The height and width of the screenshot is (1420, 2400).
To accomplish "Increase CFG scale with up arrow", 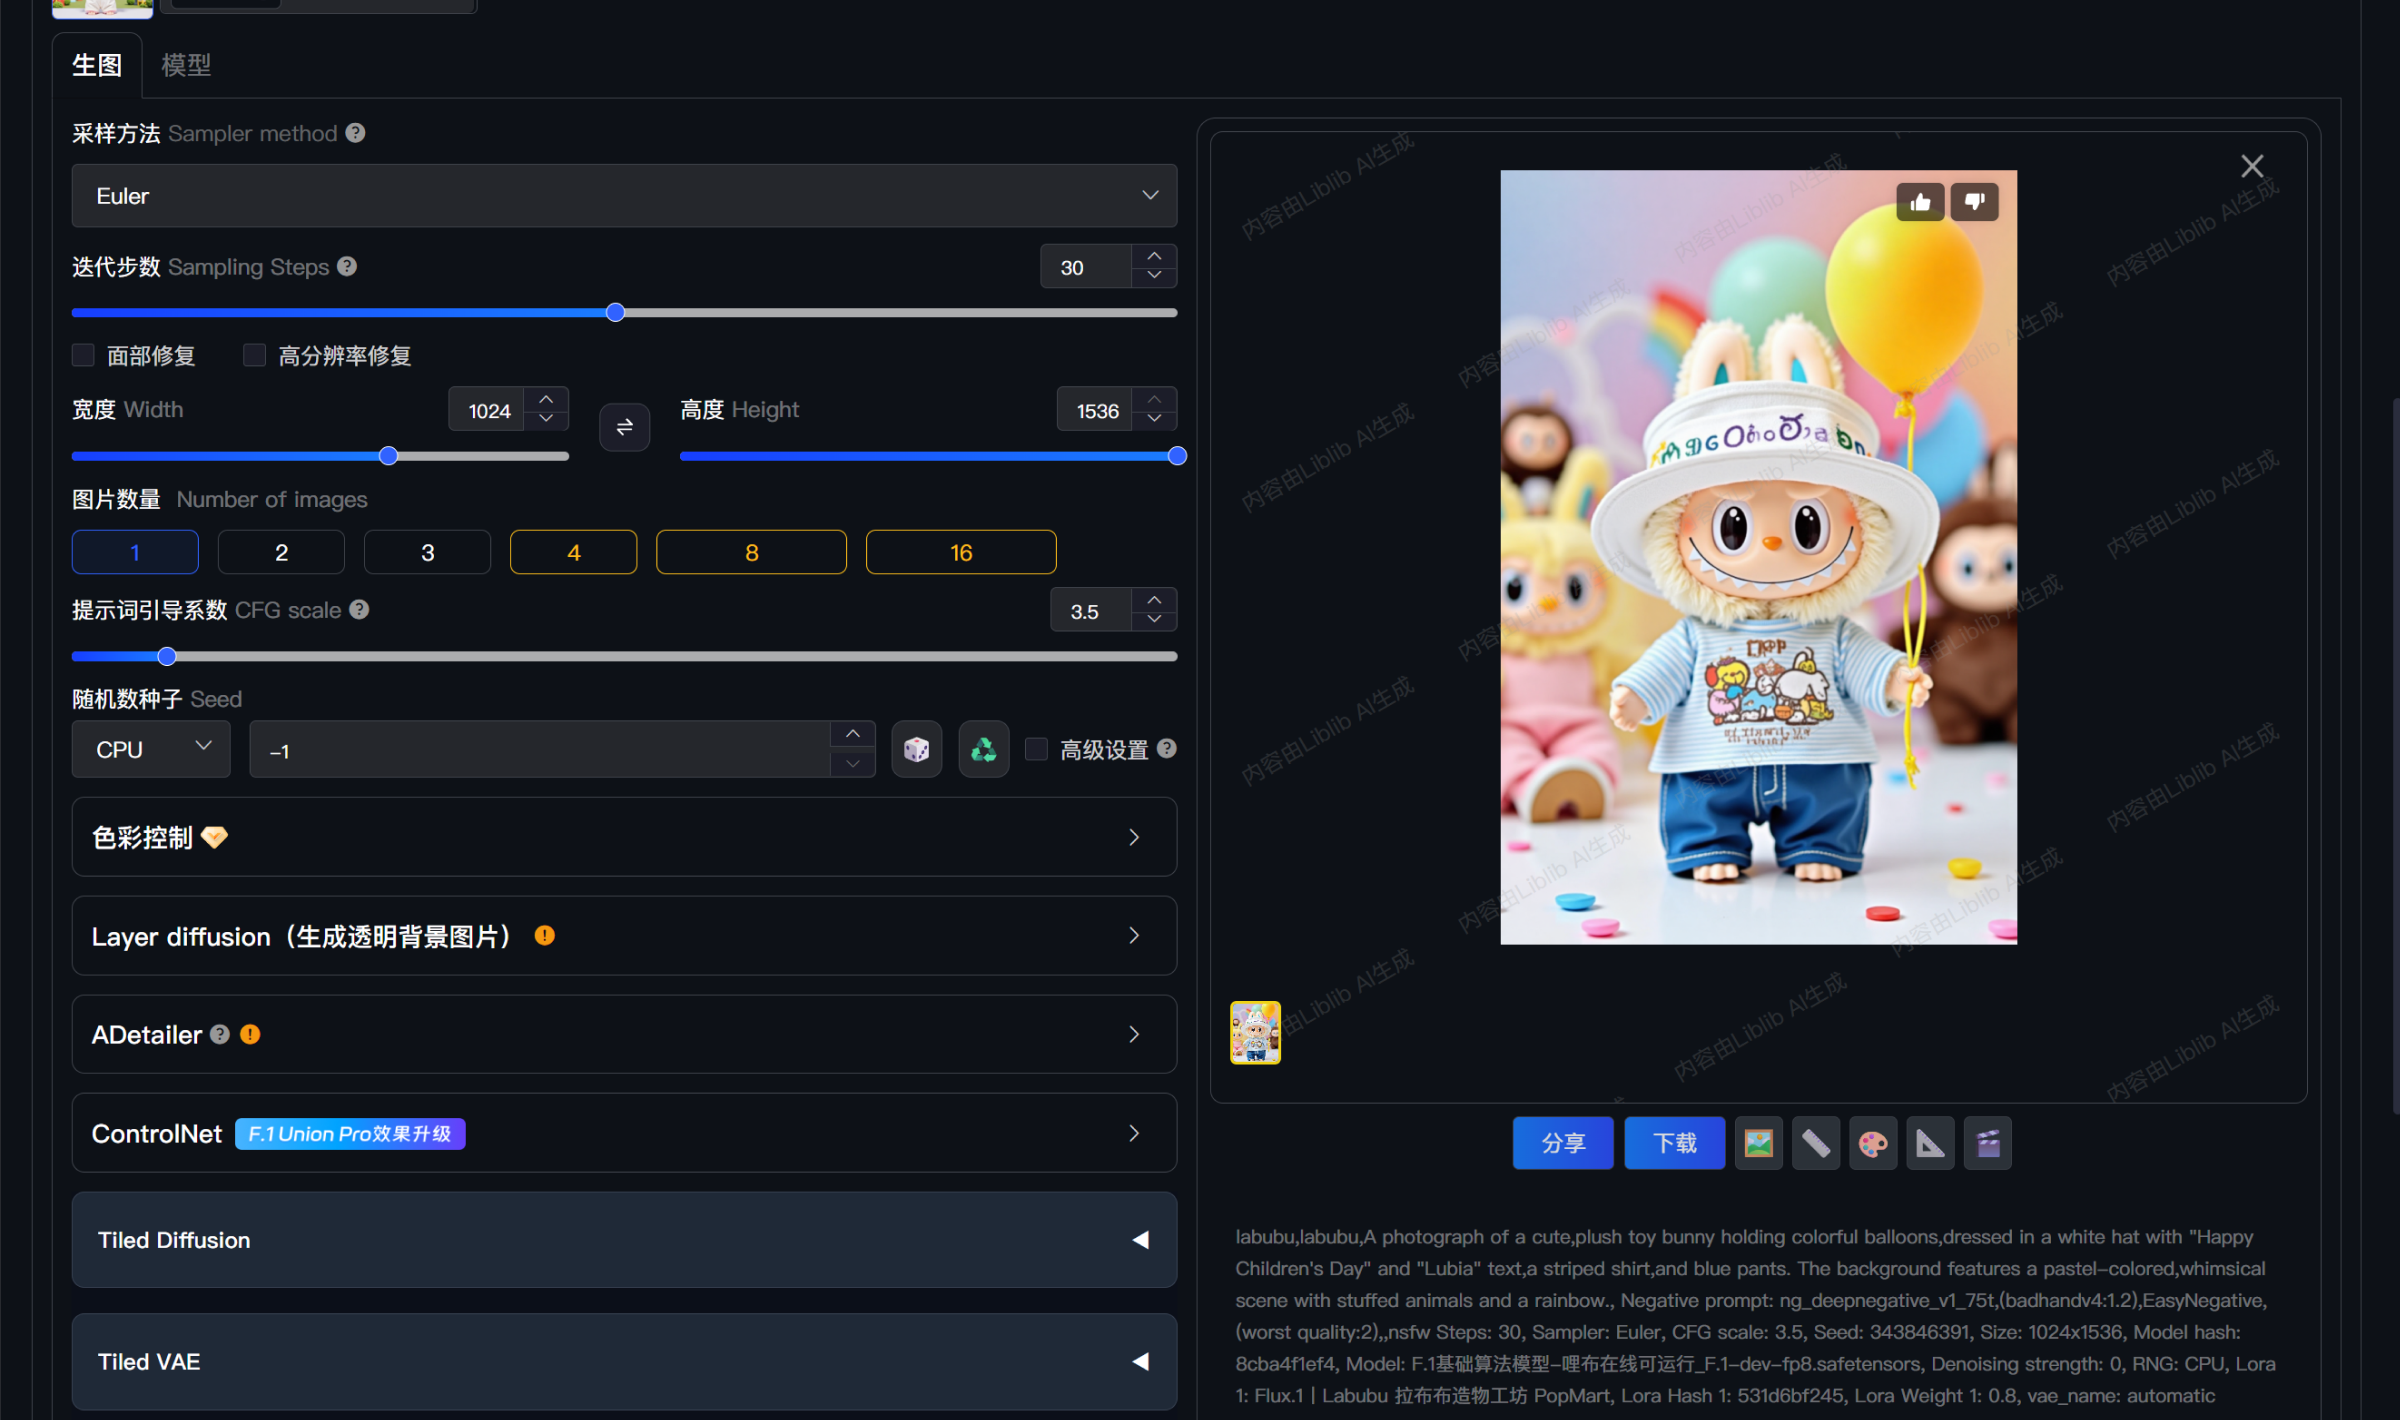I will (1155, 599).
